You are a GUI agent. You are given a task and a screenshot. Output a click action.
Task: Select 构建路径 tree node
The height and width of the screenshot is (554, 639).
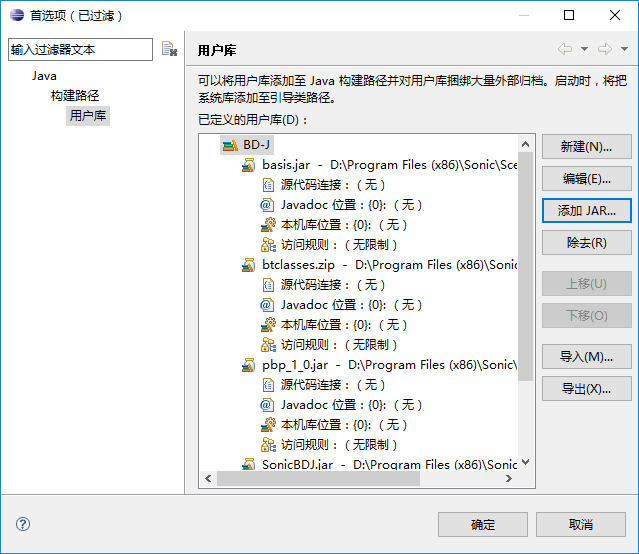click(75, 96)
